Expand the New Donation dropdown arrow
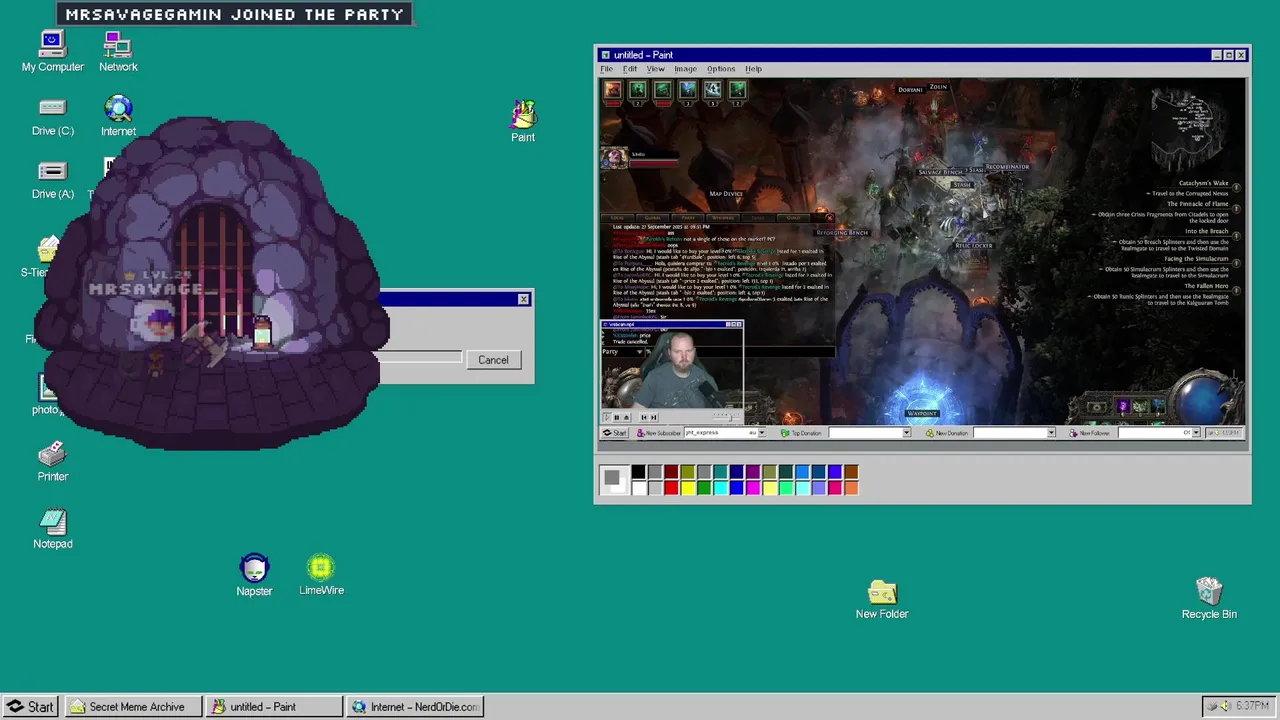This screenshot has height=720, width=1280. (1051, 433)
